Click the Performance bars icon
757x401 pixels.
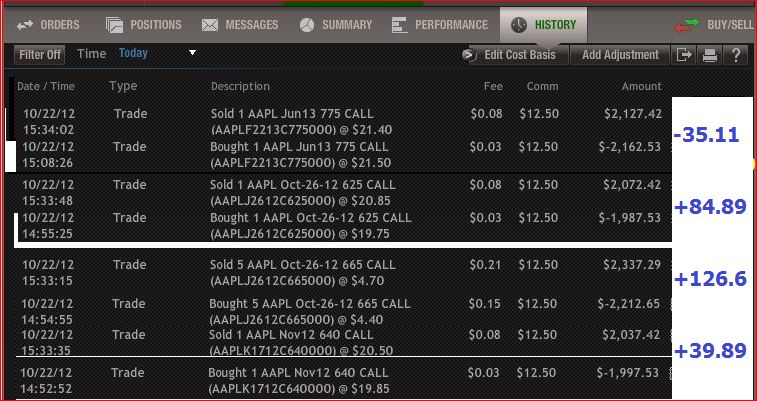click(399, 25)
